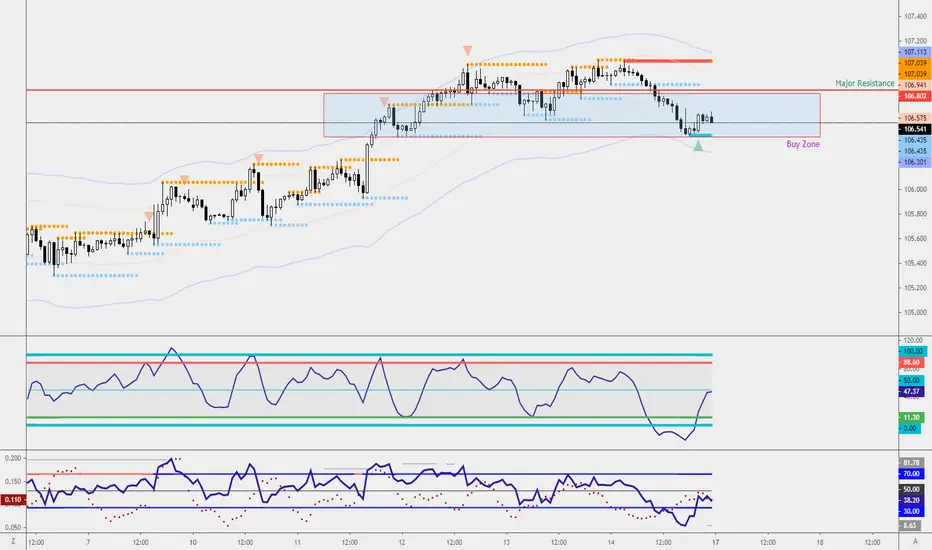Click the 106.301 price label

(x=915, y=162)
